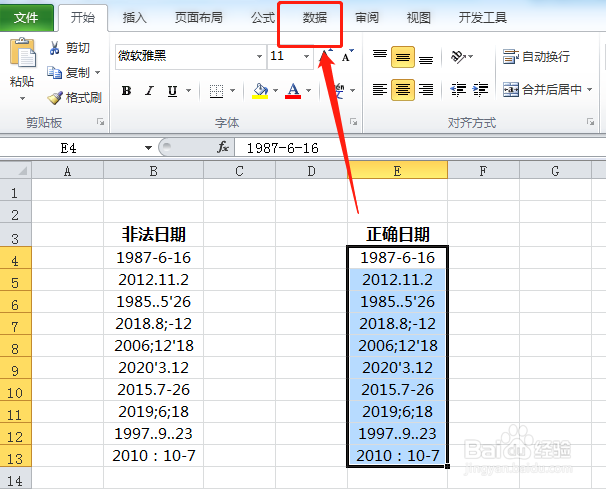606x489 pixels.
Task: Align text left
Action: click(x=380, y=90)
